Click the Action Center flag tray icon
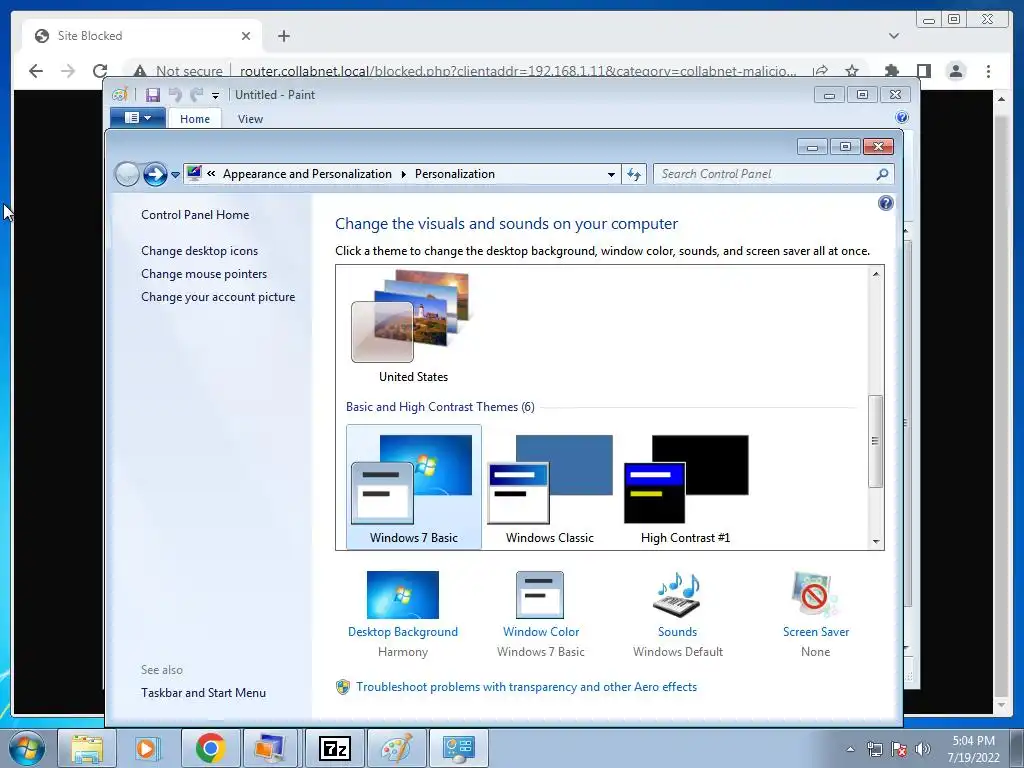 point(899,749)
